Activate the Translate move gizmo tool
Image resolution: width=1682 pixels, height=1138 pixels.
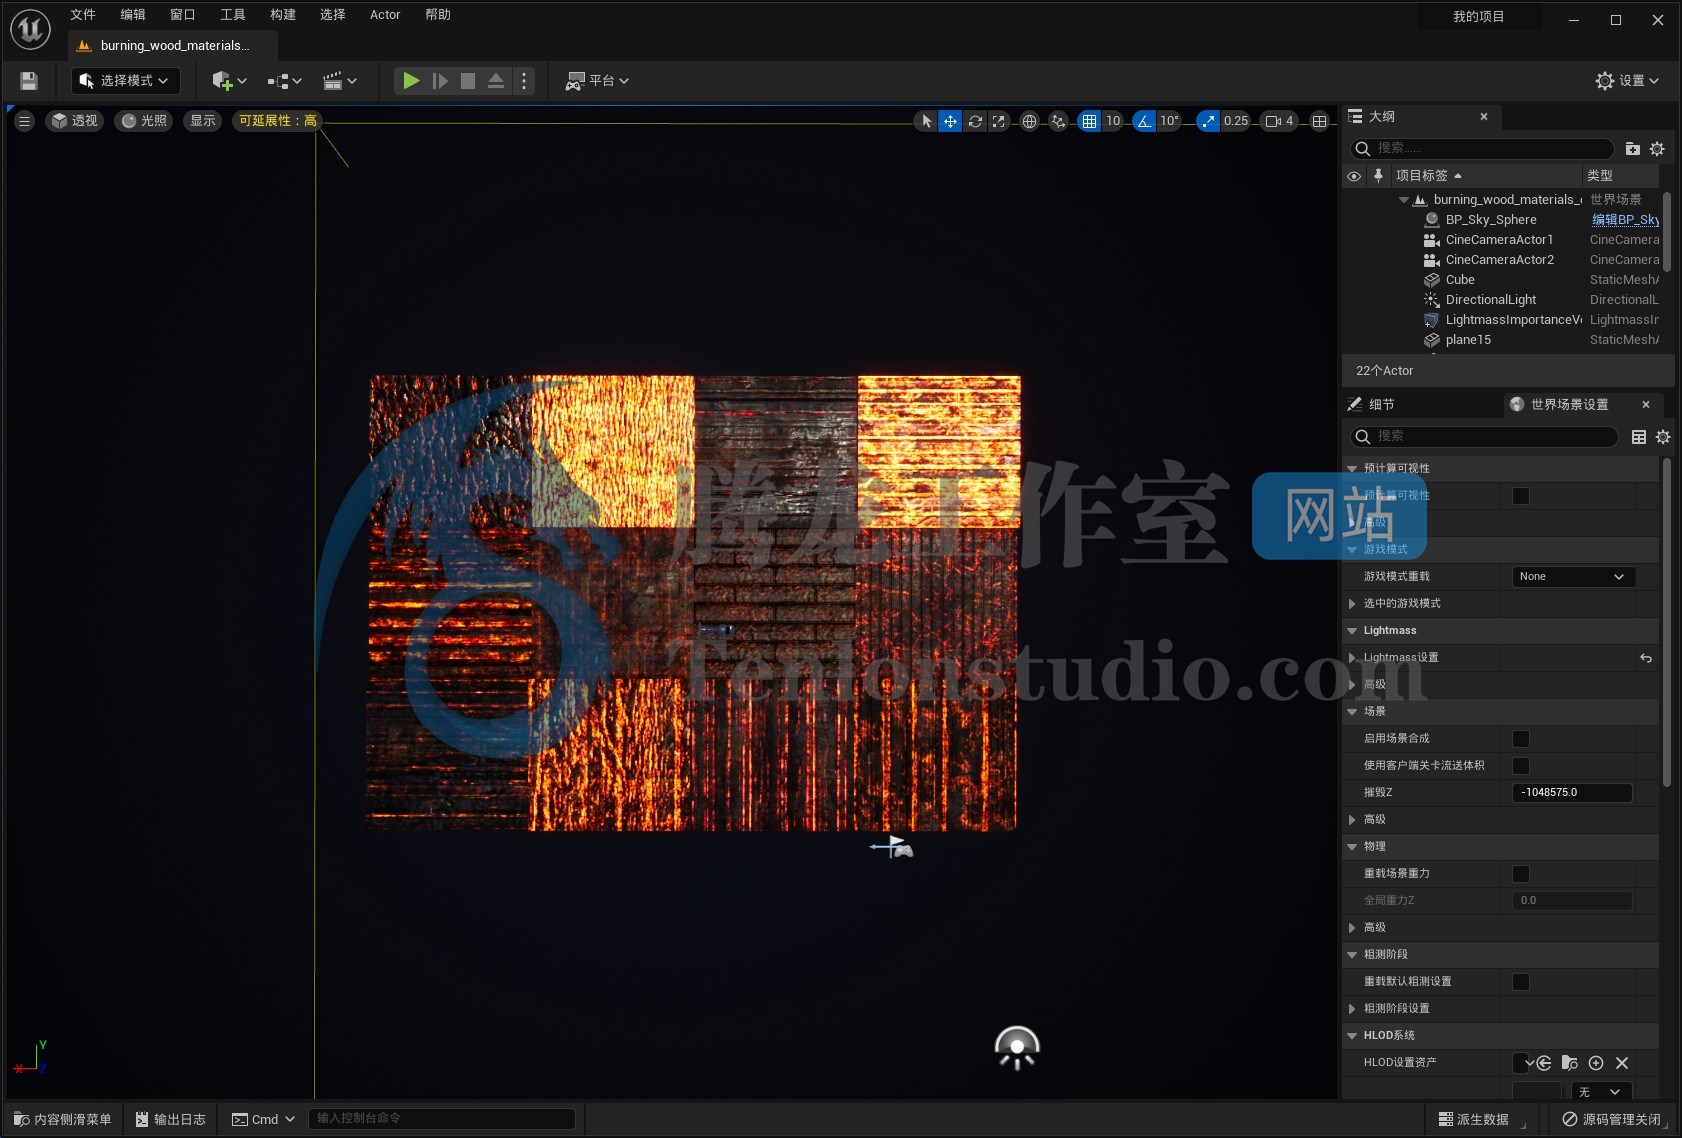pyautogui.click(x=950, y=121)
